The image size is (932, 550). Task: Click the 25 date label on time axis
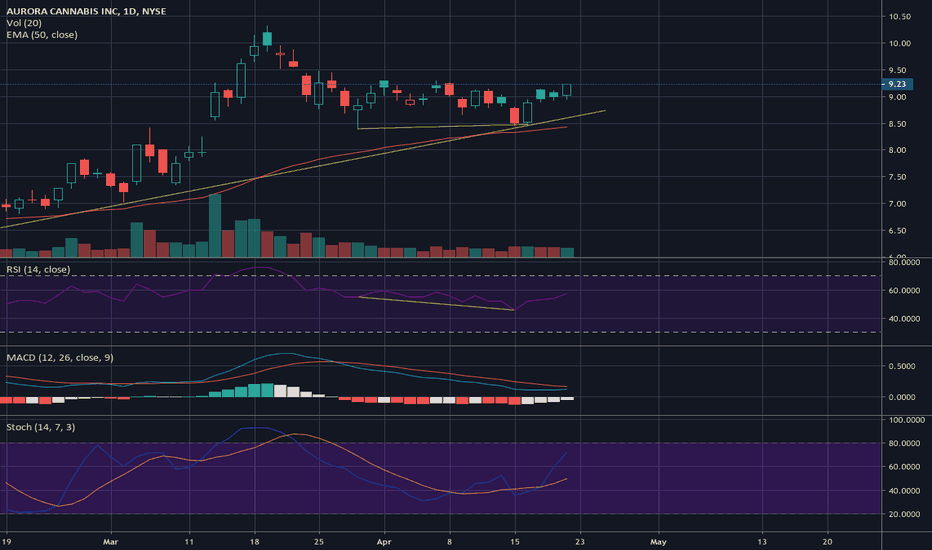(x=319, y=542)
